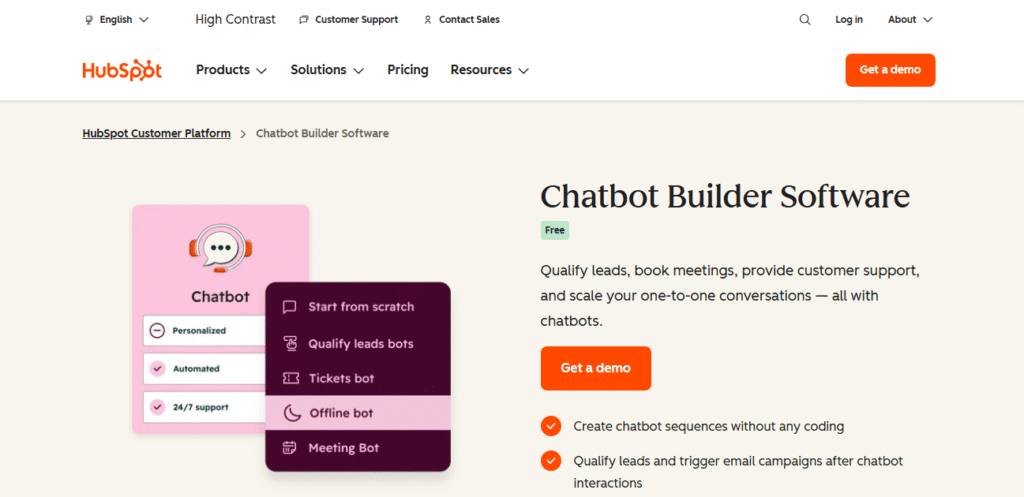
Task: Click the orange check beside 'Qualify leads and trigger'
Action: click(551, 461)
